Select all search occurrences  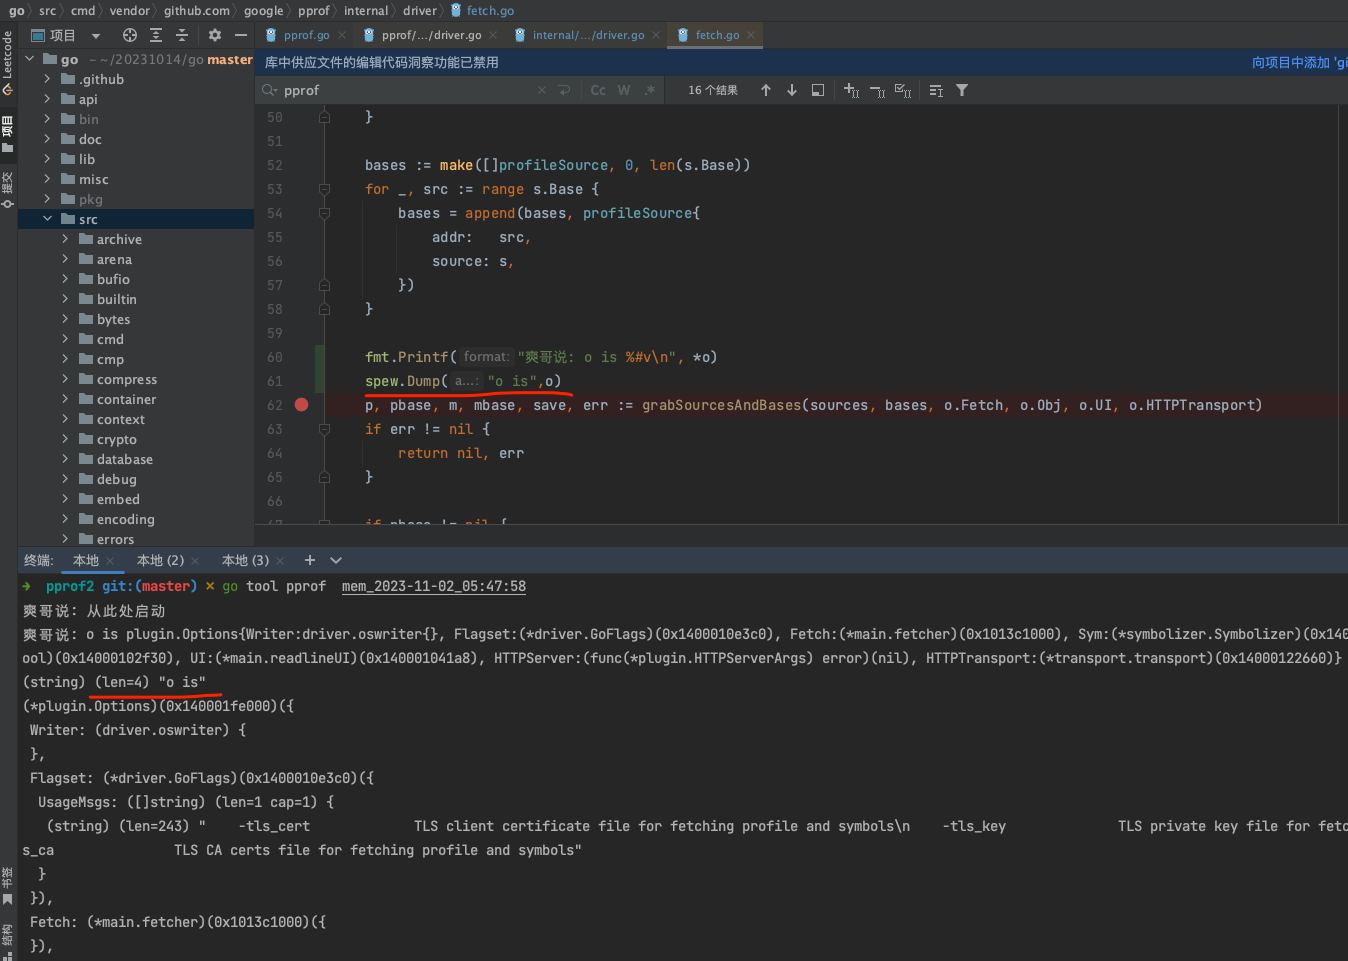pyautogui.click(x=903, y=90)
